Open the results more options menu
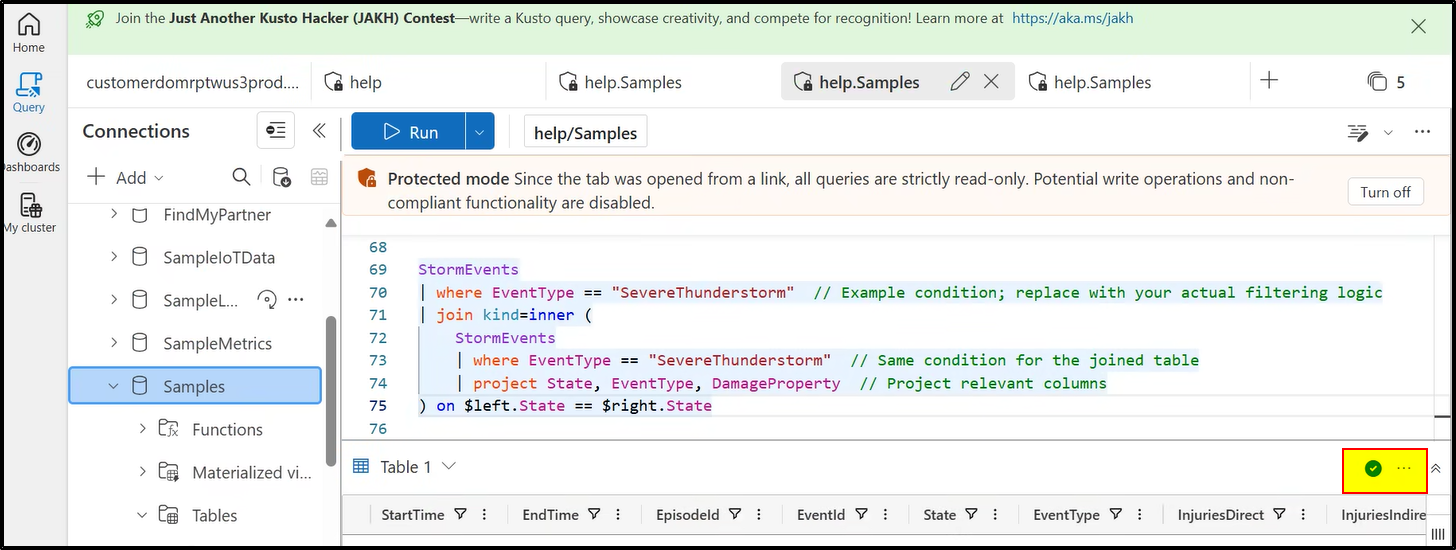1456x550 pixels. [1404, 468]
